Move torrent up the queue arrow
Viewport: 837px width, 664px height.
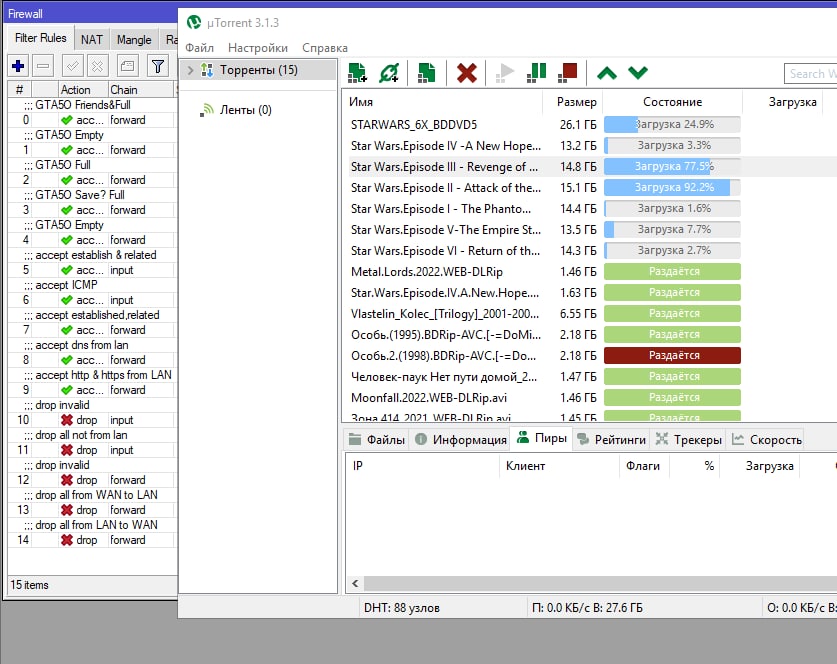[x=607, y=73]
